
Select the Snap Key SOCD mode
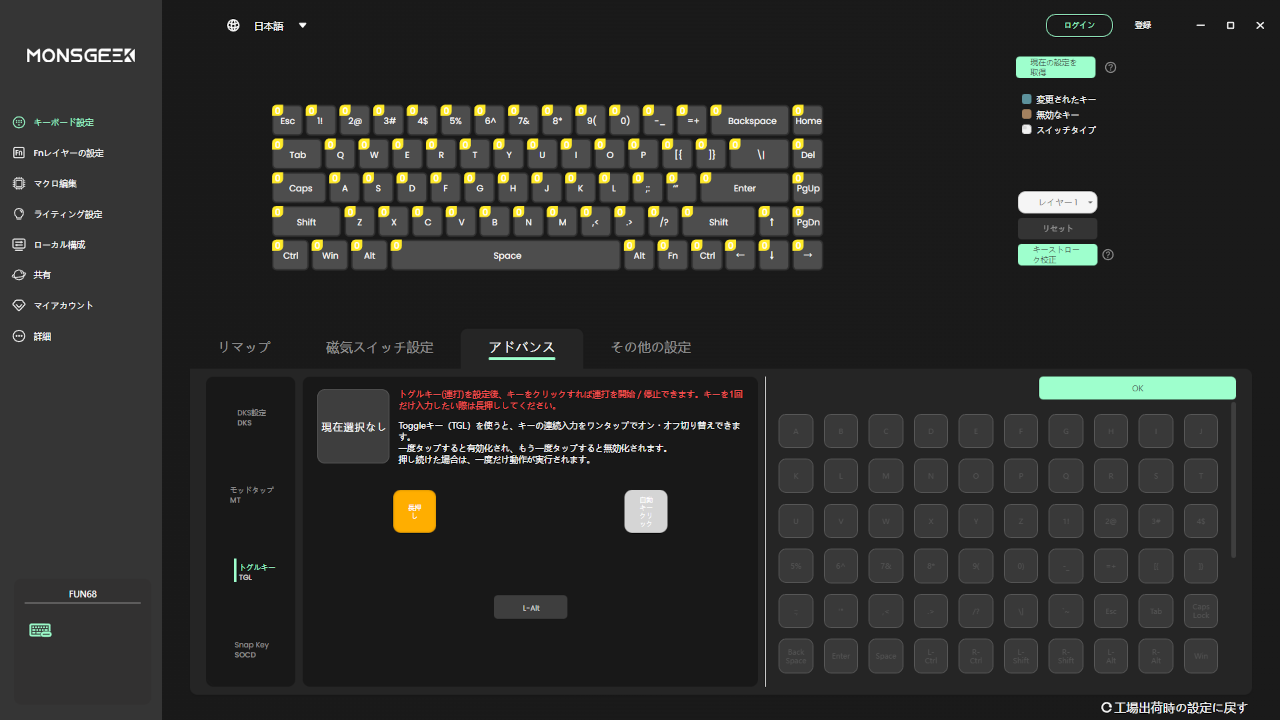point(251,650)
